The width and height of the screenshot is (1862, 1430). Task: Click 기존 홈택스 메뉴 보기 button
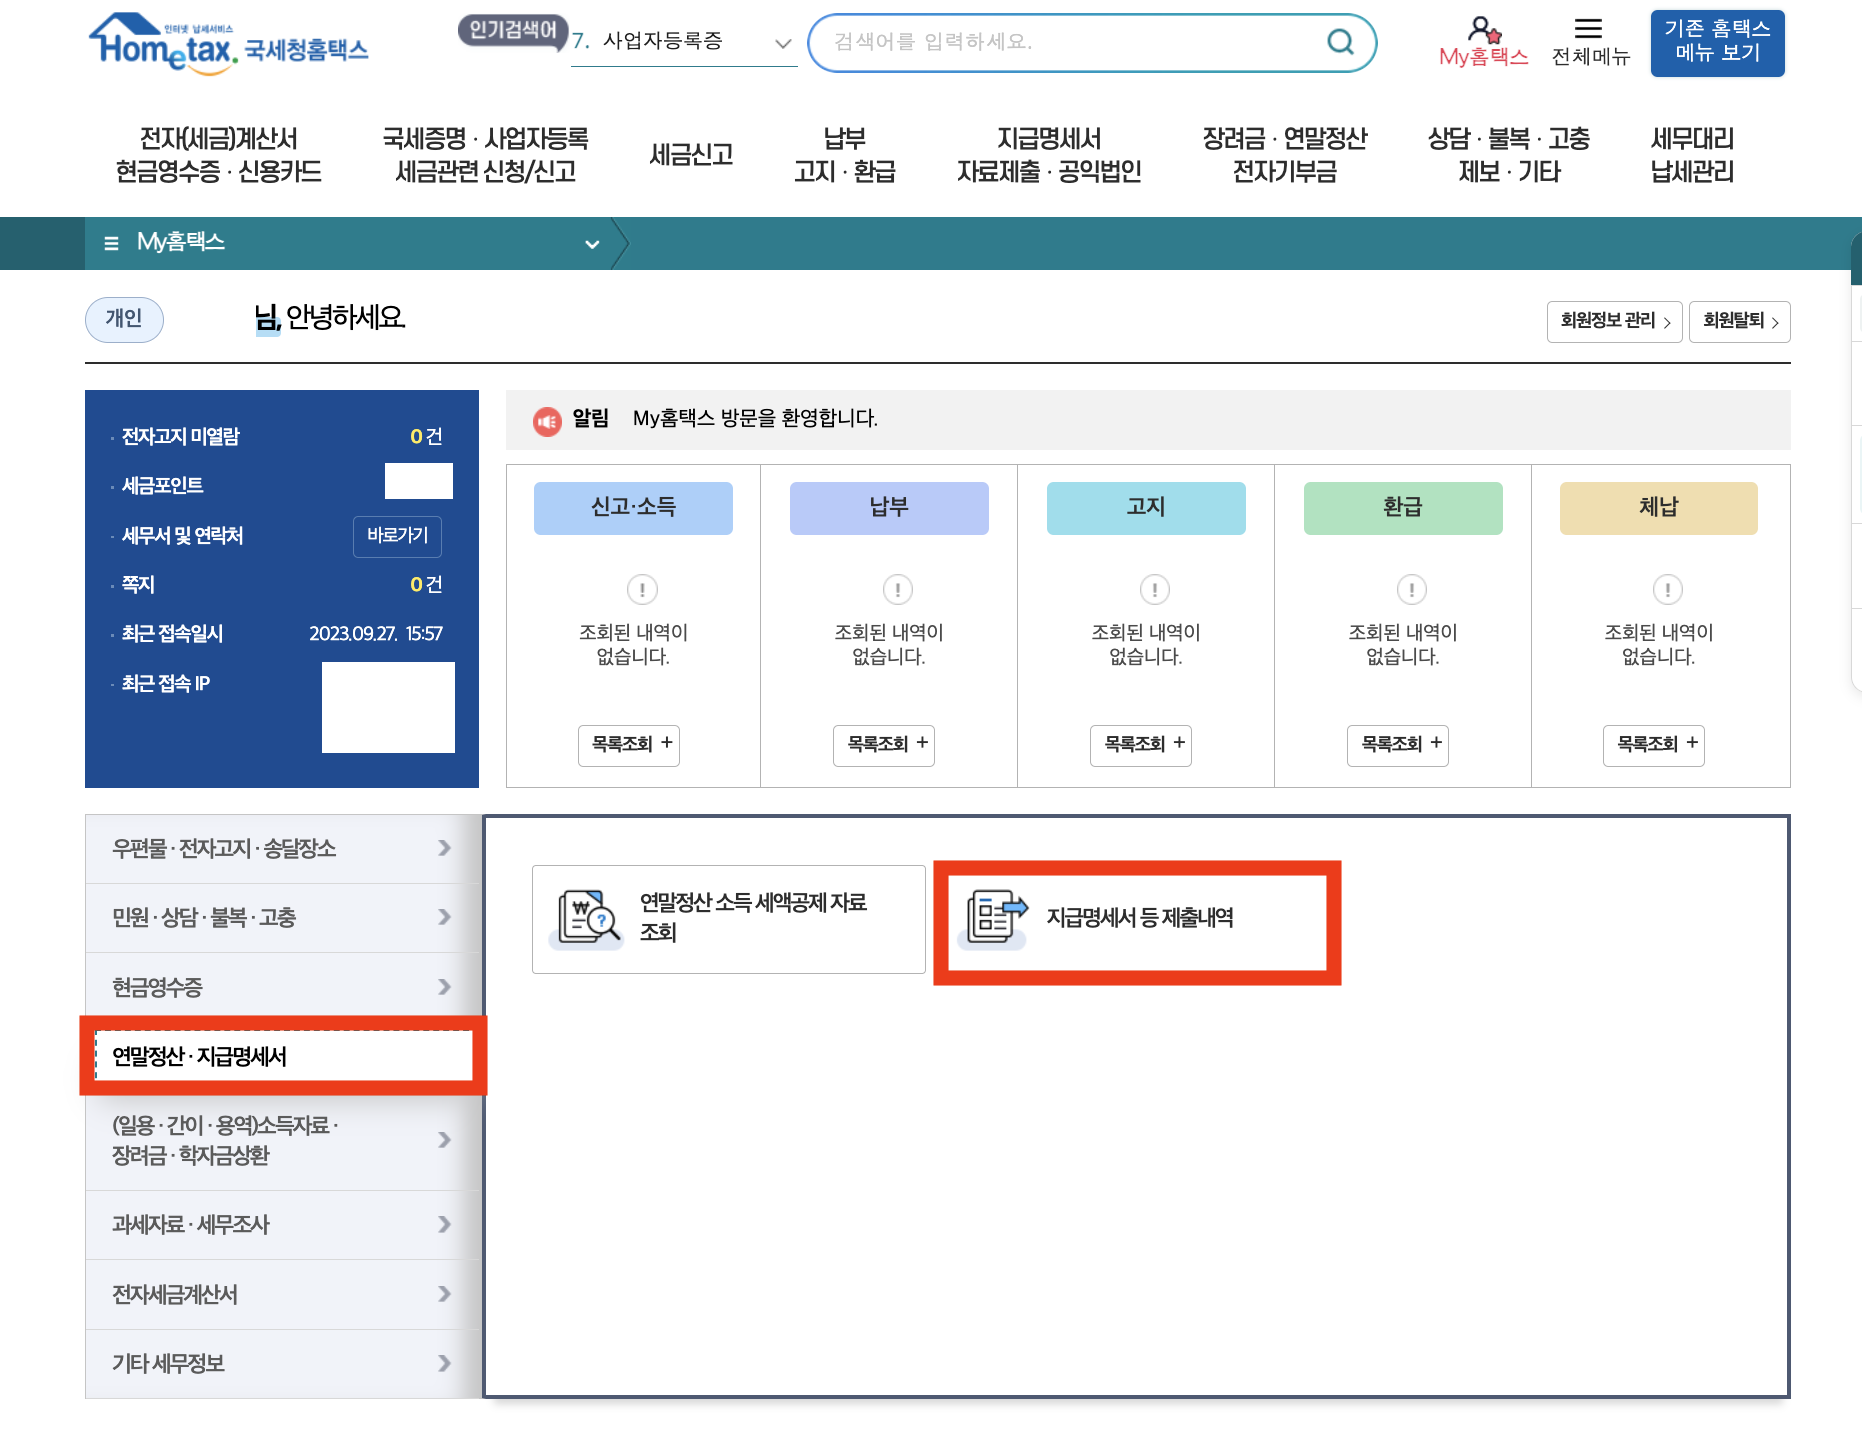[1717, 43]
